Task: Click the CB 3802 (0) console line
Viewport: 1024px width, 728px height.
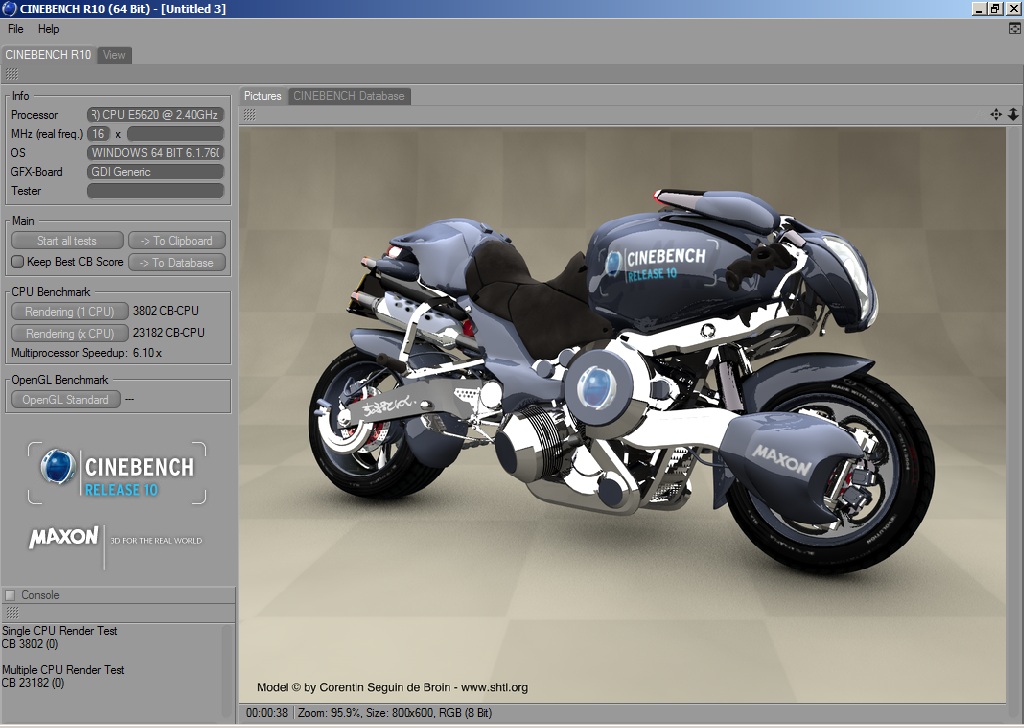Action: click(x=30, y=644)
